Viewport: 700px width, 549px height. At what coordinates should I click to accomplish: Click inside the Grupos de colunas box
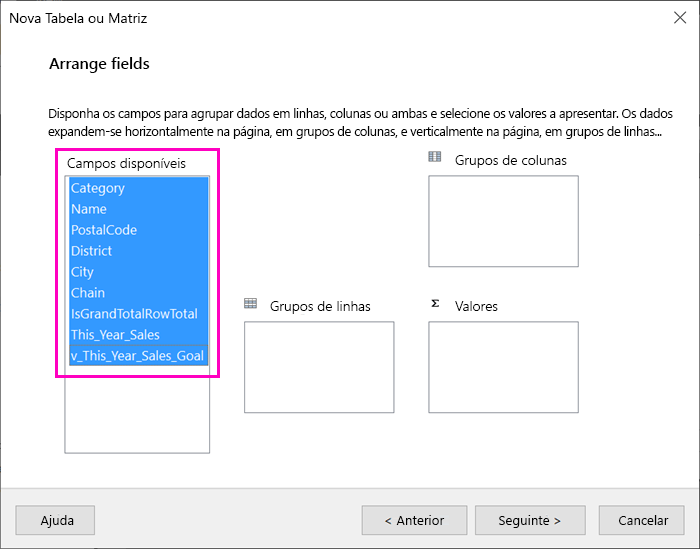[x=503, y=221]
